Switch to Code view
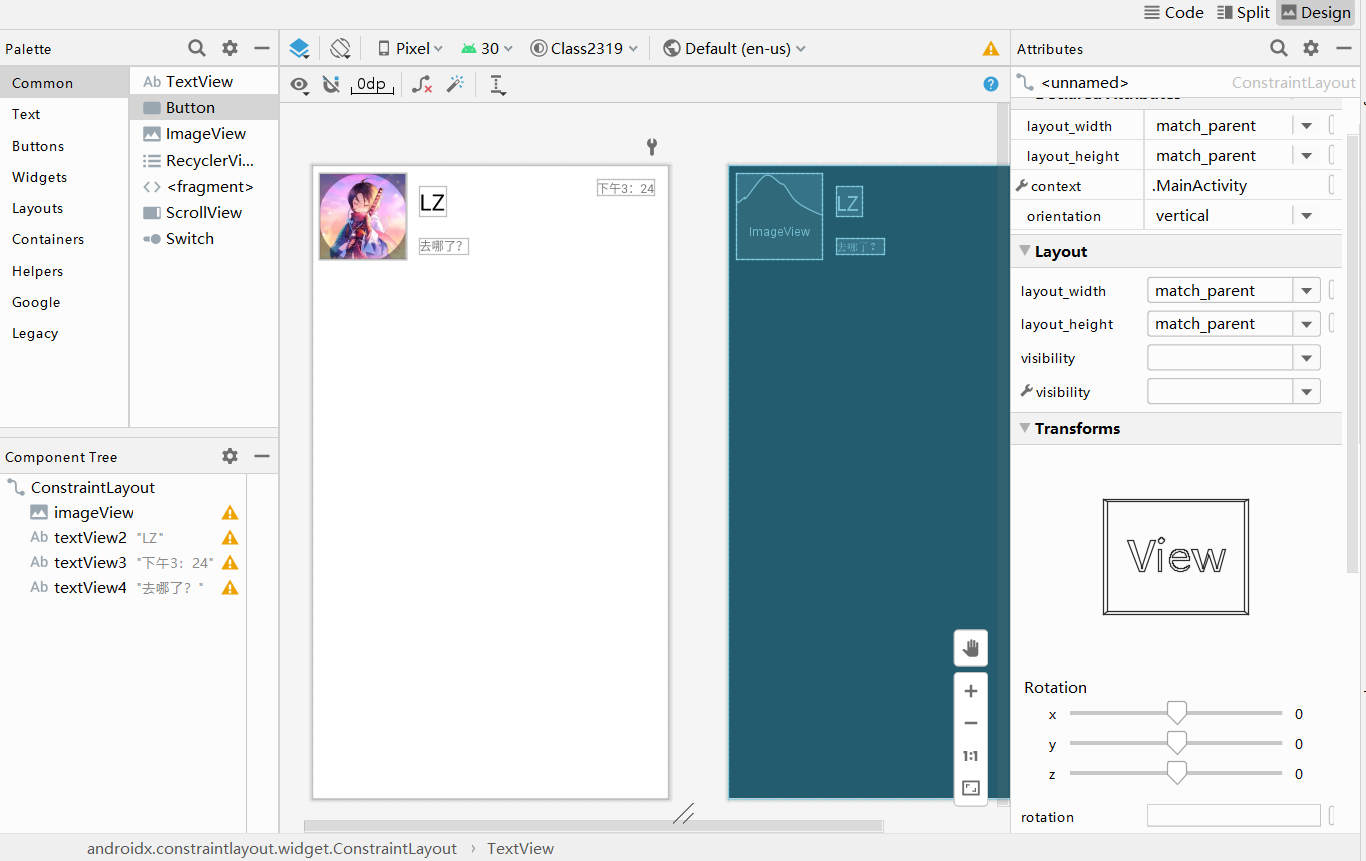 1173,12
